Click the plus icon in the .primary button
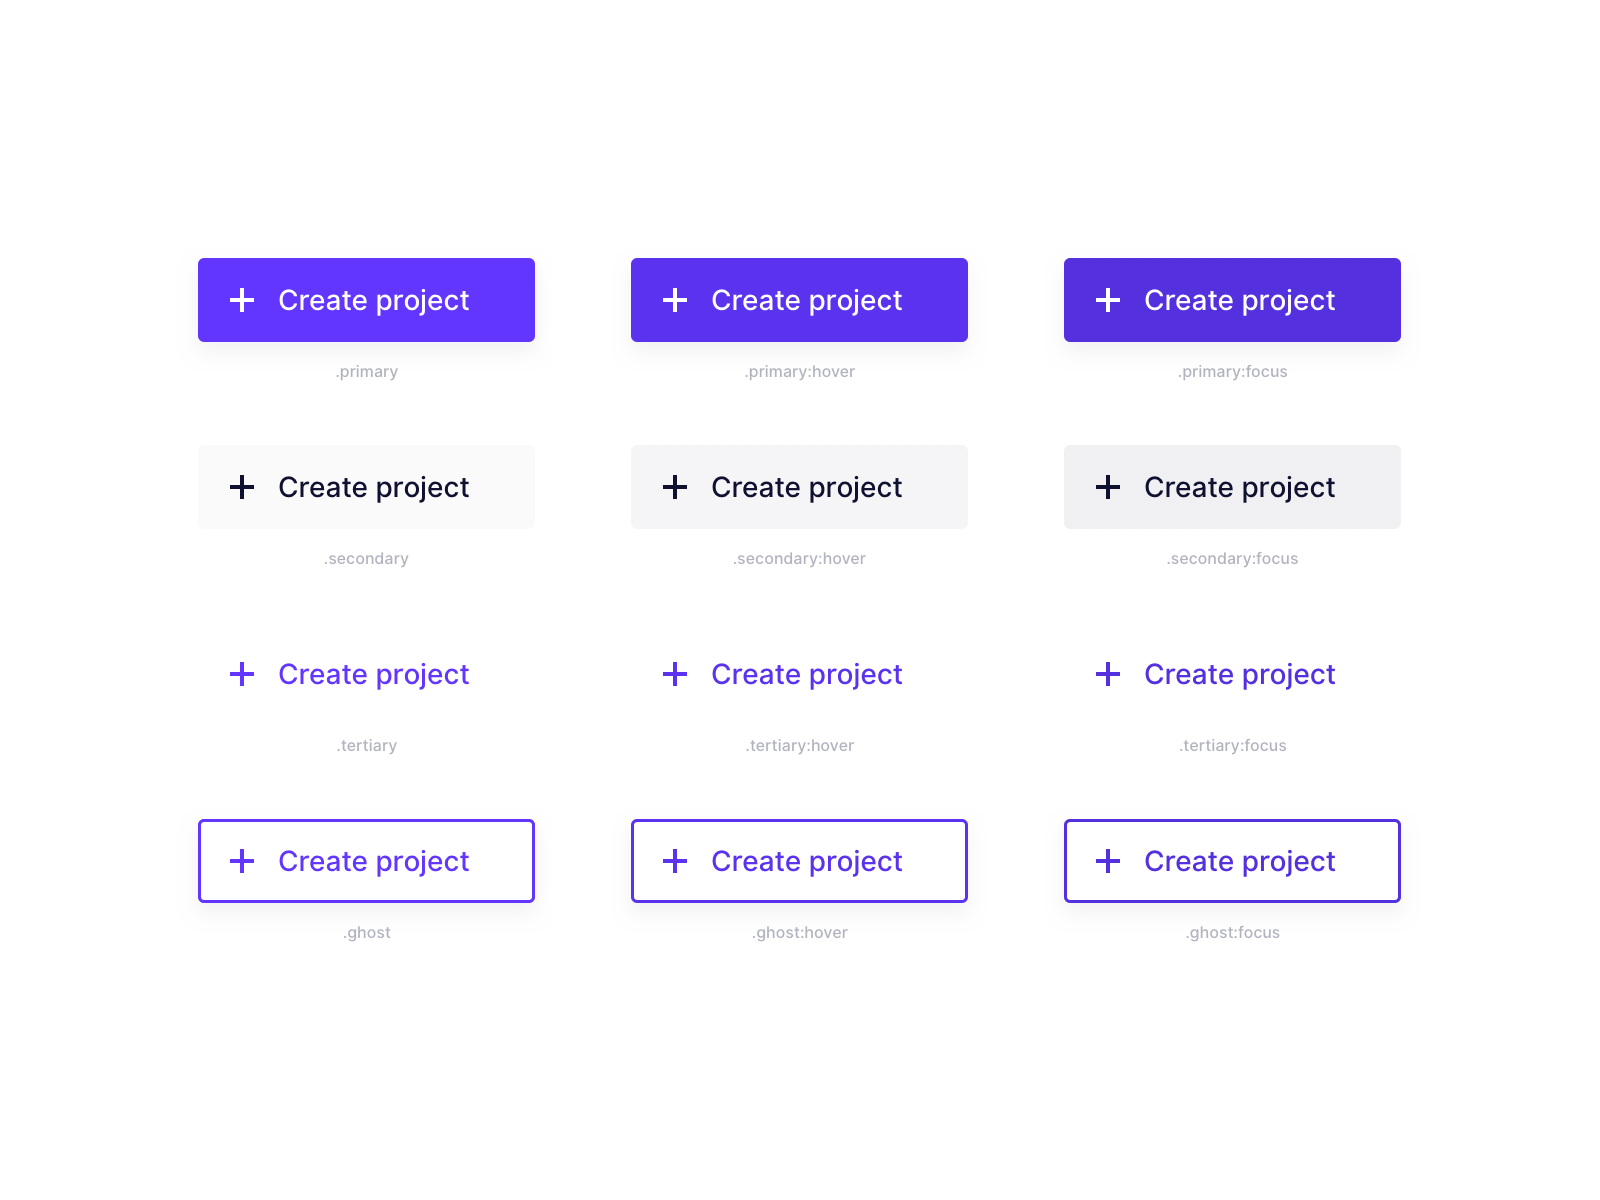 coord(242,300)
